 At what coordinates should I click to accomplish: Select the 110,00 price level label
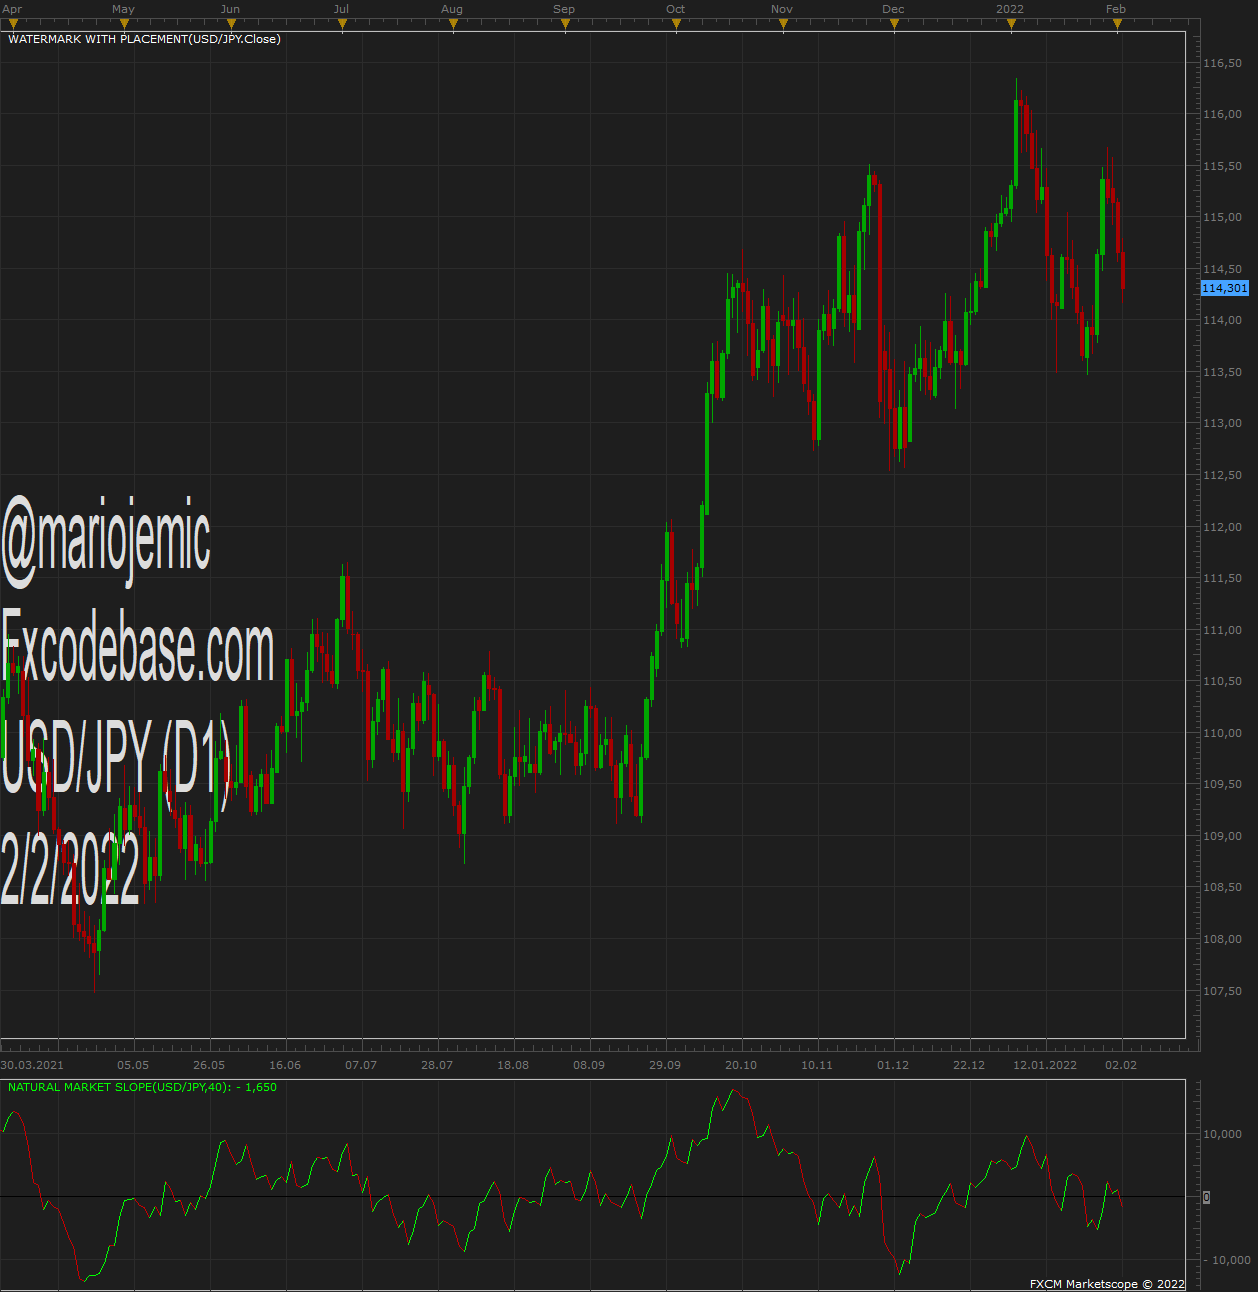tap(1223, 733)
